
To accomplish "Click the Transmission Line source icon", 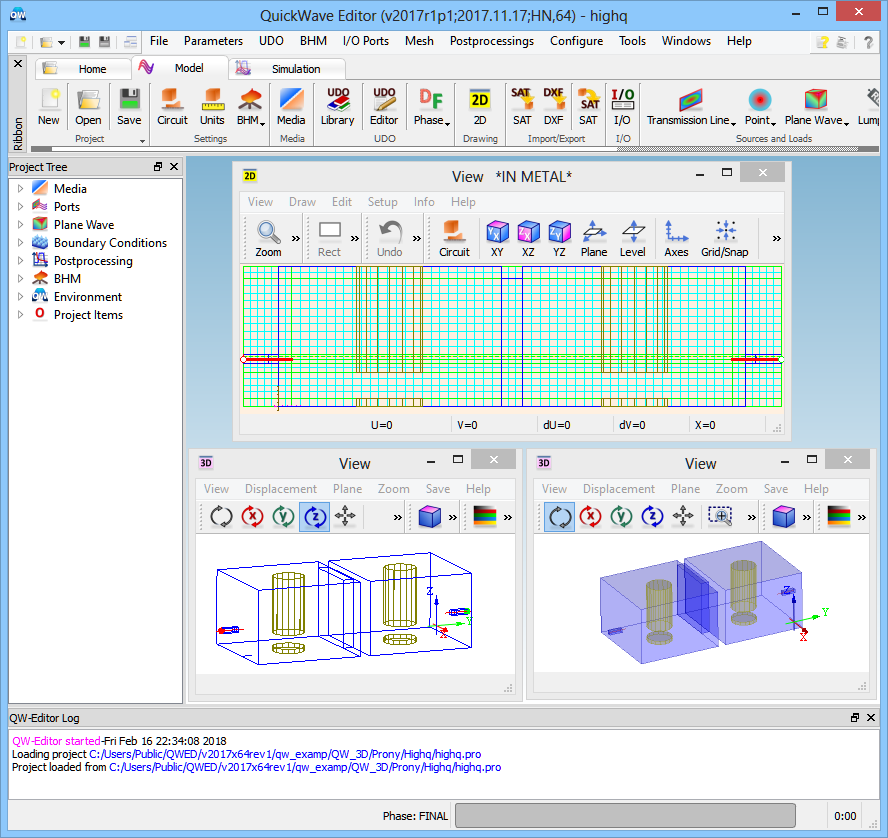I will 690,106.
